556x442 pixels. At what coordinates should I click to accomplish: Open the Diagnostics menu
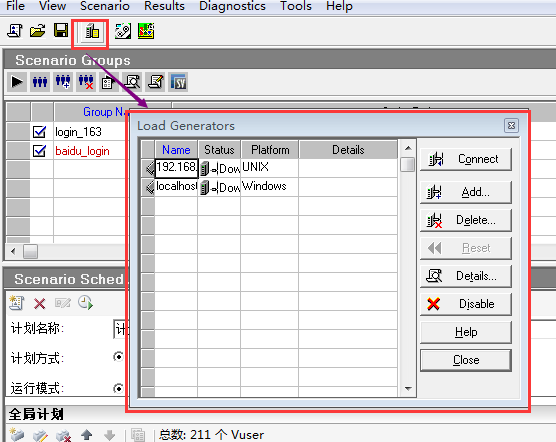tap(232, 6)
